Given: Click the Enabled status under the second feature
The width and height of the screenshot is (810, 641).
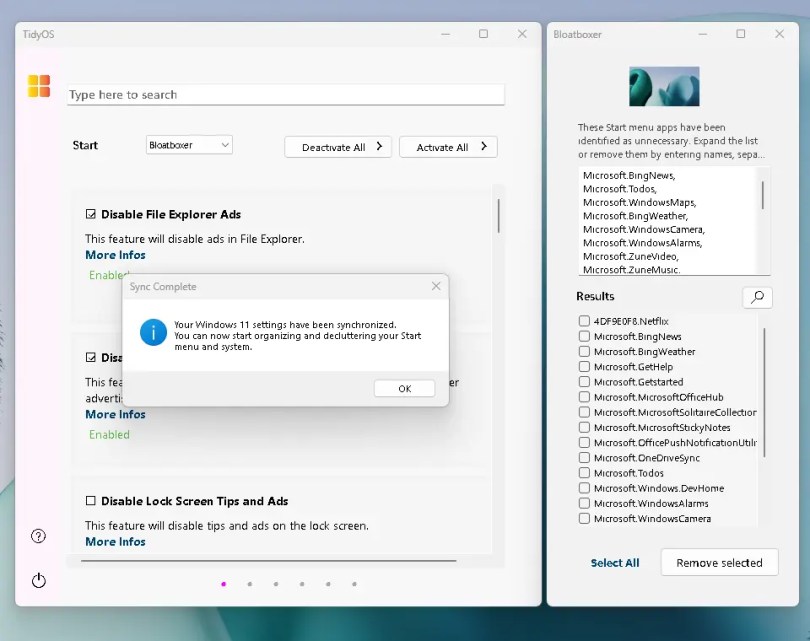Looking at the screenshot, I should pos(109,434).
